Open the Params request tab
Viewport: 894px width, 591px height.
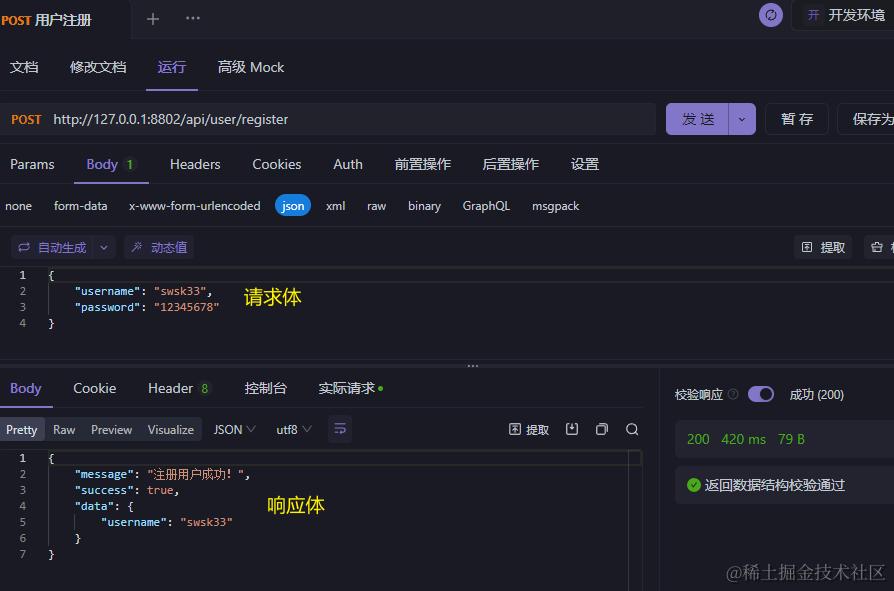pyautogui.click(x=32, y=164)
